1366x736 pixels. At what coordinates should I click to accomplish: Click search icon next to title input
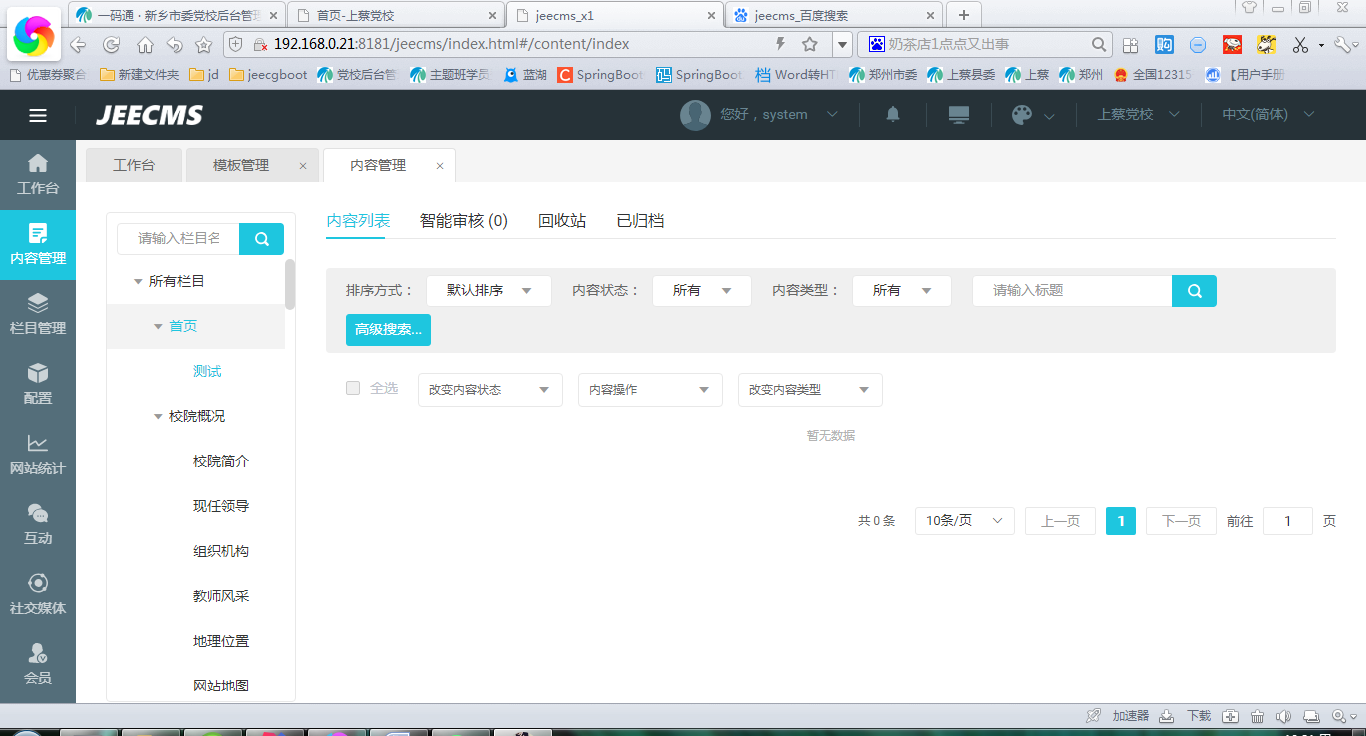coord(1194,291)
